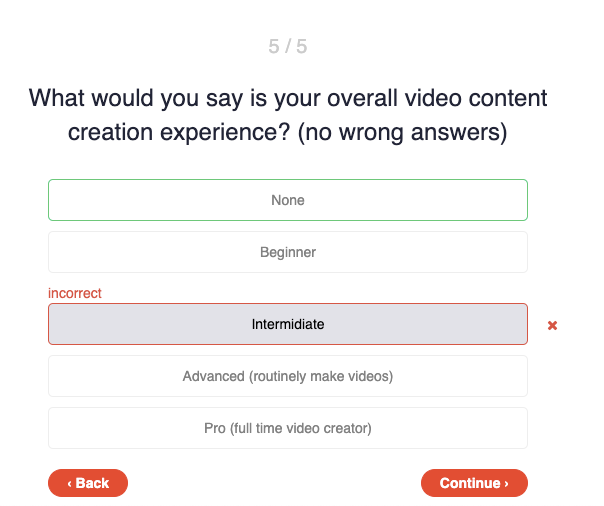Viewport: 604px width, 506px height.
Task: Click the question heading about video experience
Action: point(288,115)
